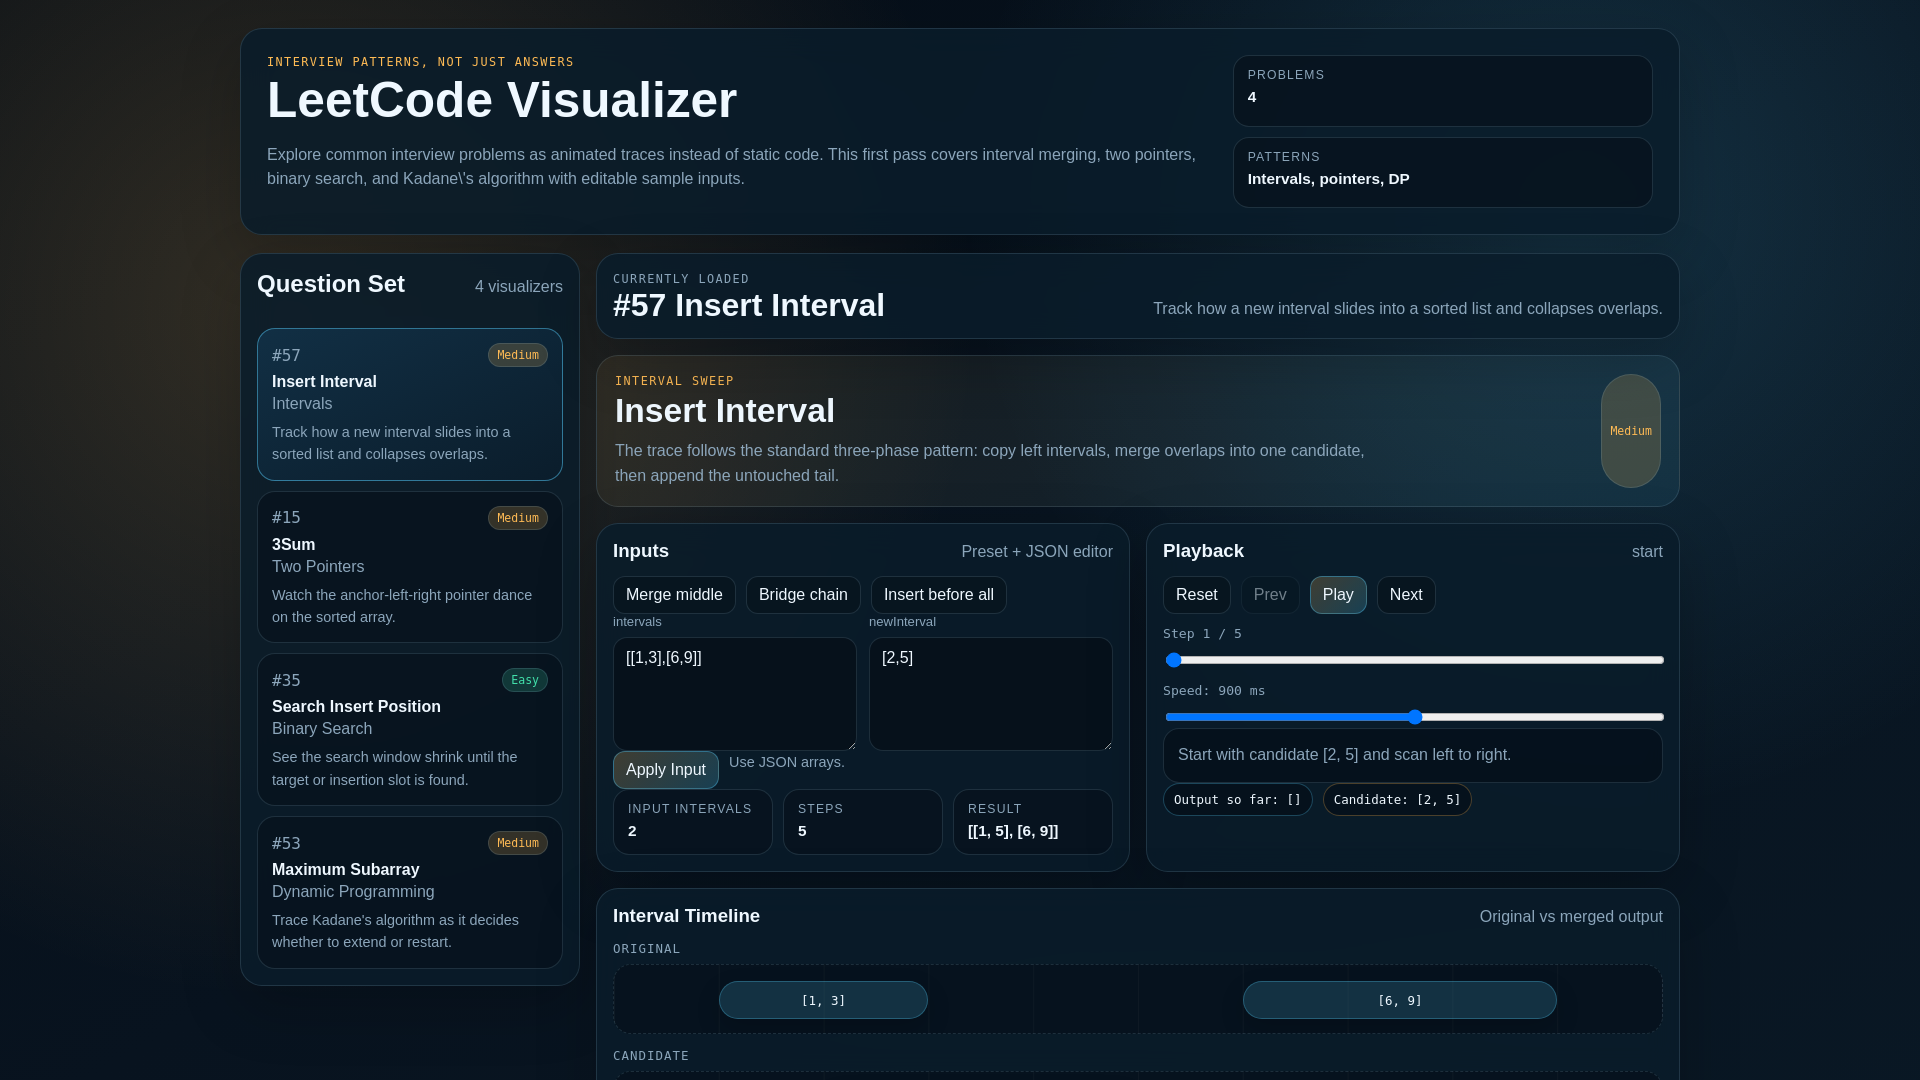Advance to the Next step
The image size is (1920, 1080).
pyautogui.click(x=1406, y=595)
